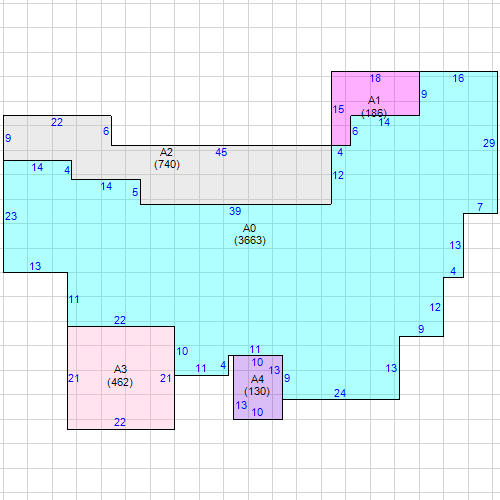Click the 9 dimension right of area A1

[424, 94]
